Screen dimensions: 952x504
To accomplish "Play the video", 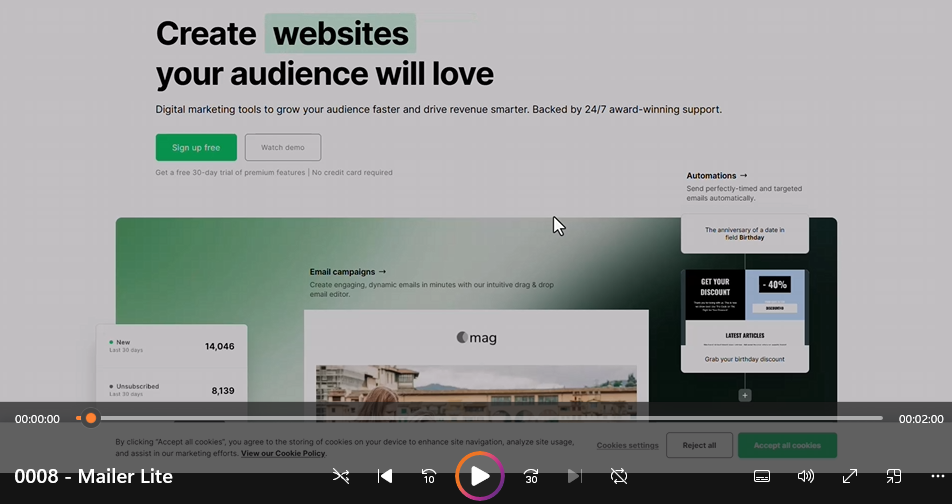I will tap(480, 477).
